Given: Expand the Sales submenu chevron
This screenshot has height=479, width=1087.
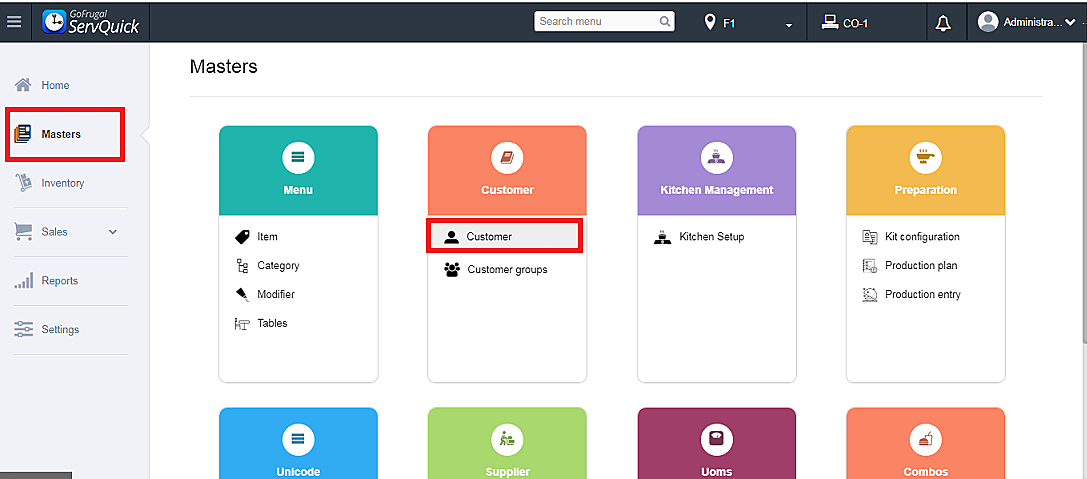Looking at the screenshot, I should [113, 232].
